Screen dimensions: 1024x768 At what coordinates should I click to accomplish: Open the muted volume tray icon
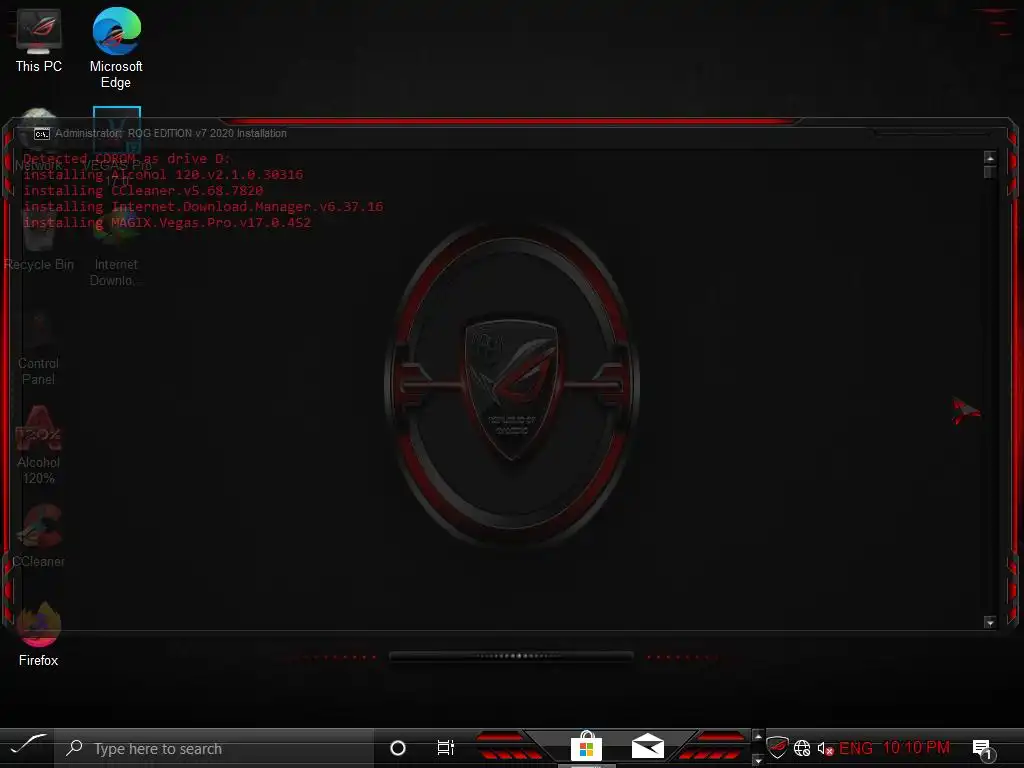pyautogui.click(x=825, y=748)
